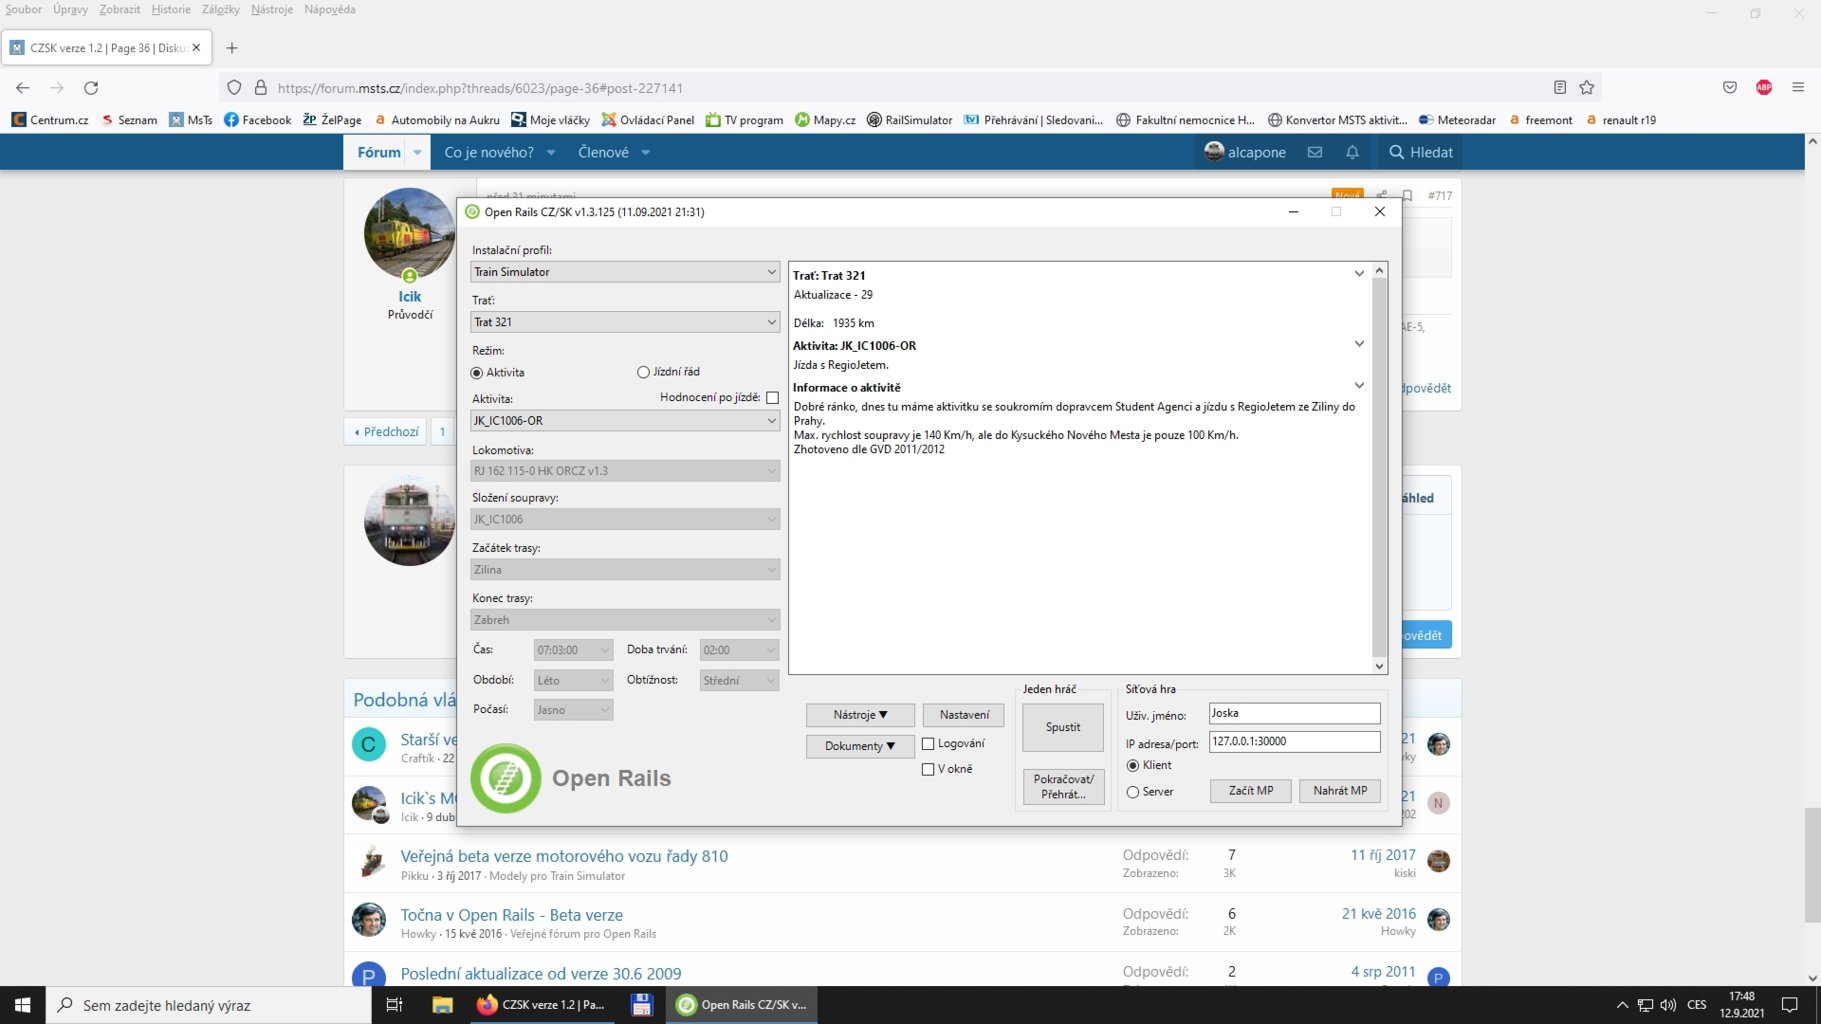Open Task View in the taskbar
1821x1024 pixels.
(x=394, y=1005)
